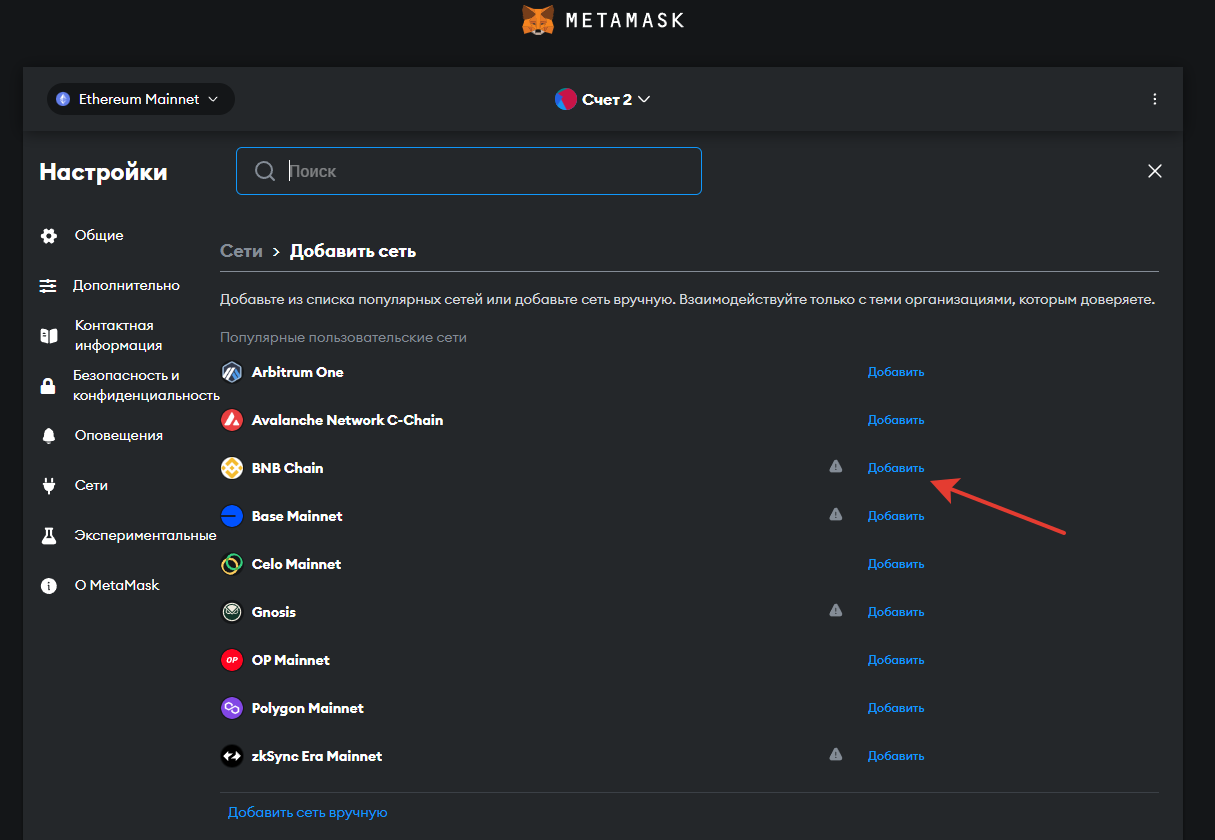1215x840 pixels.
Task: Click the Polygon Mainnet network logo
Action: pos(232,708)
